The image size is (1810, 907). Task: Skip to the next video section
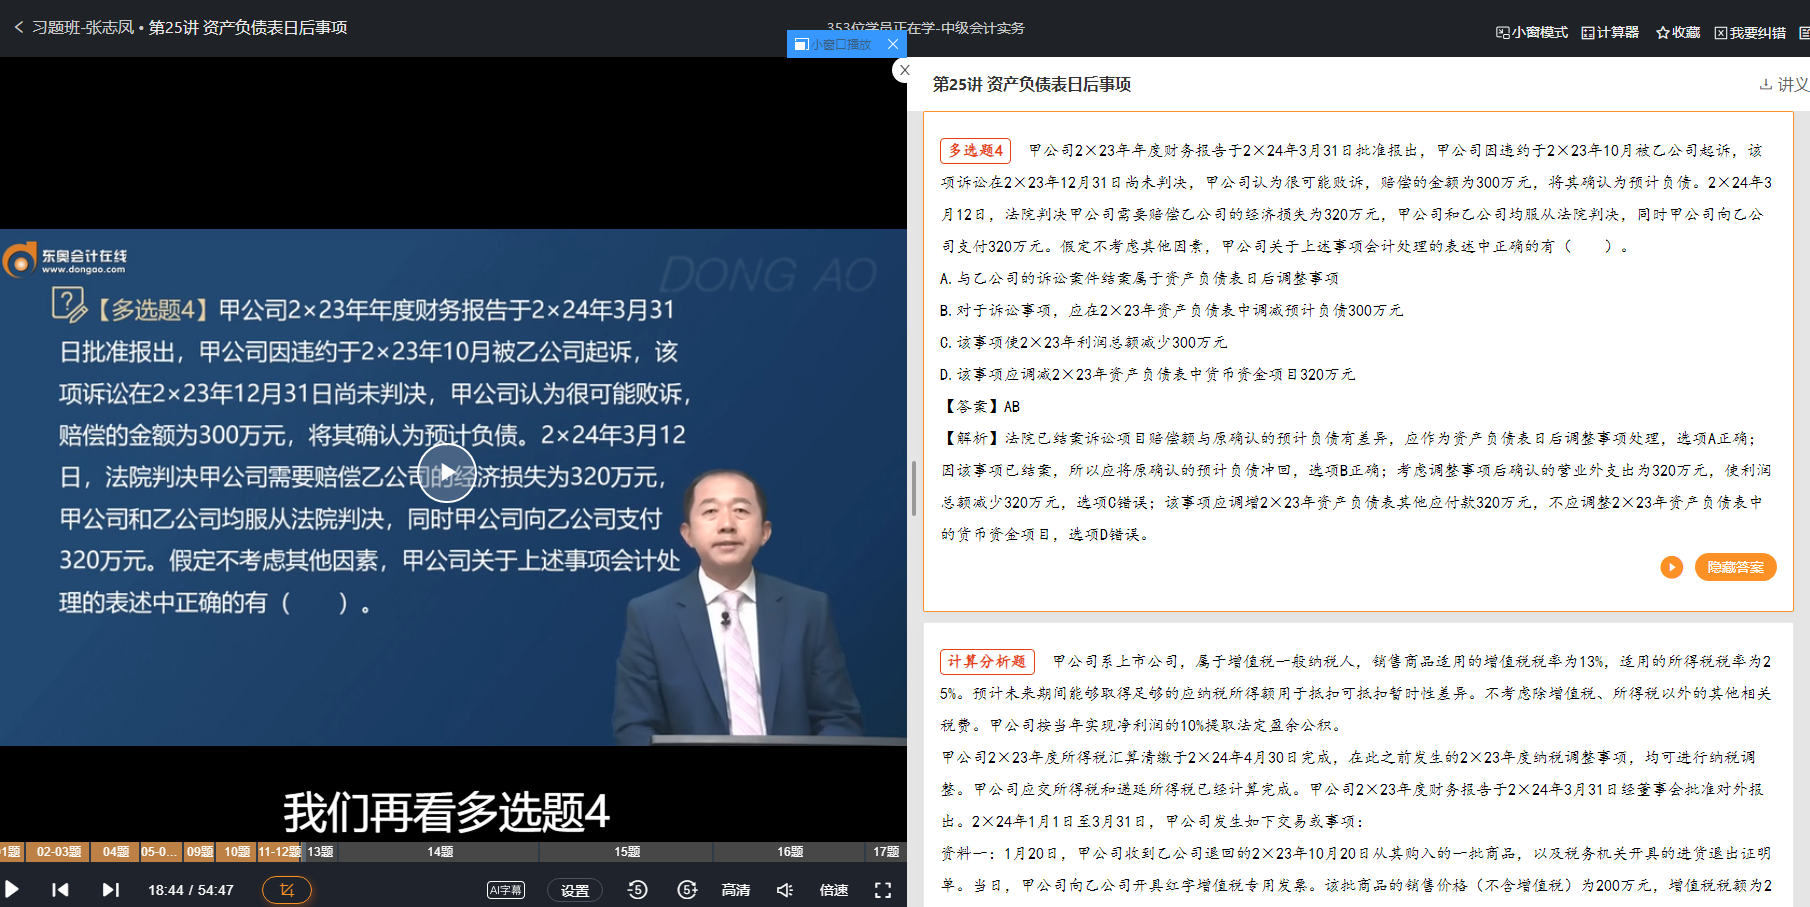tap(110, 889)
